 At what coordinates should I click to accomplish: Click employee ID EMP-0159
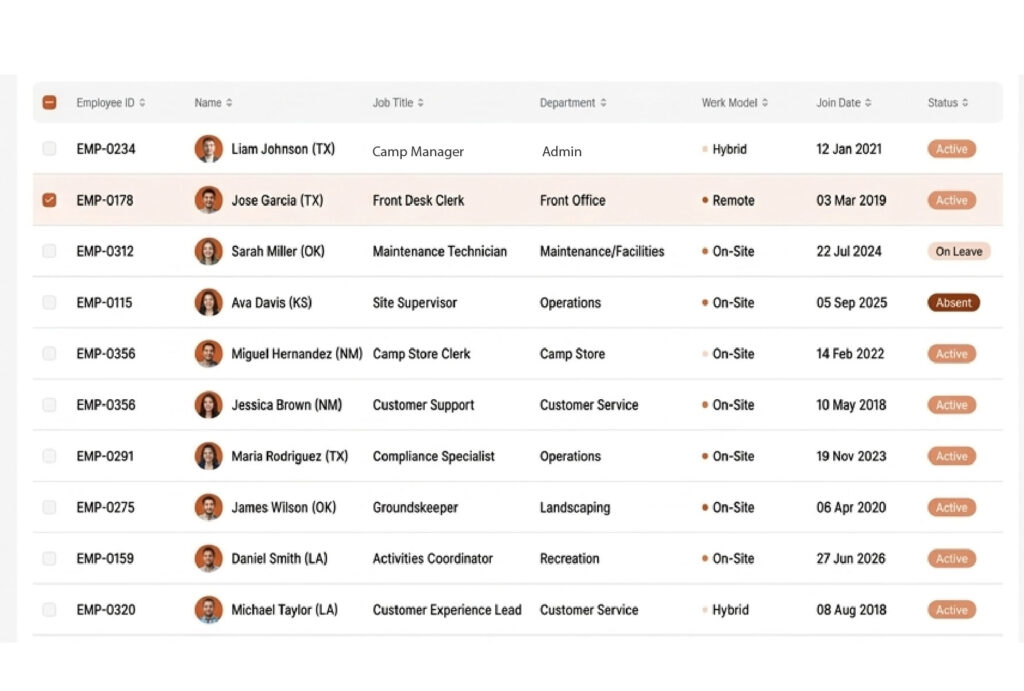click(105, 559)
